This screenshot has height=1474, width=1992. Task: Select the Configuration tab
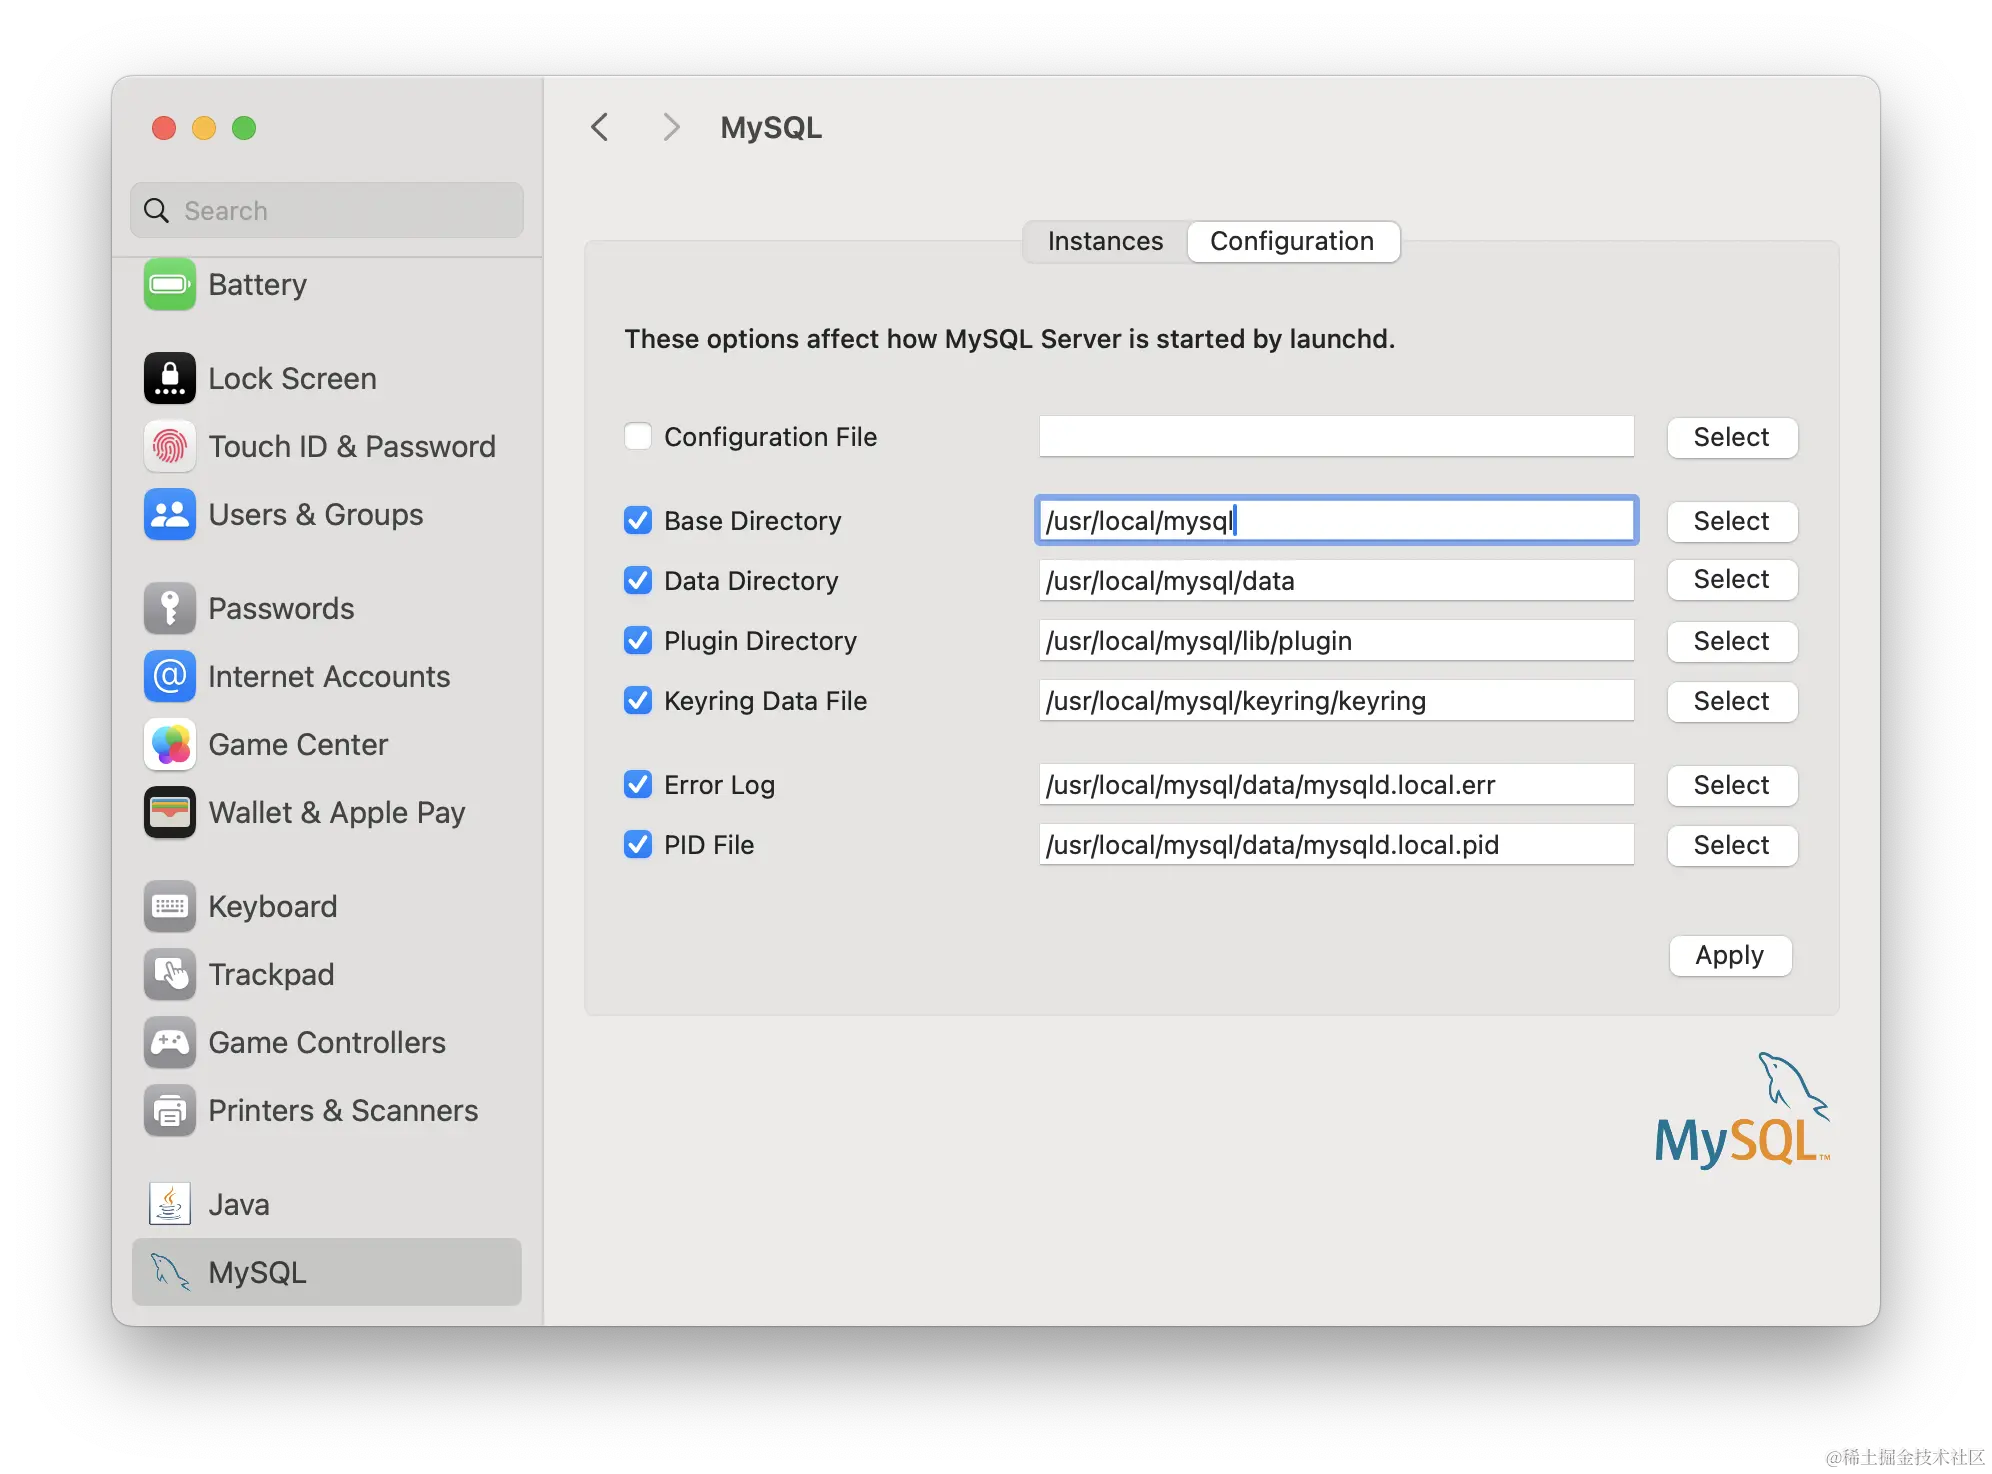tap(1292, 242)
